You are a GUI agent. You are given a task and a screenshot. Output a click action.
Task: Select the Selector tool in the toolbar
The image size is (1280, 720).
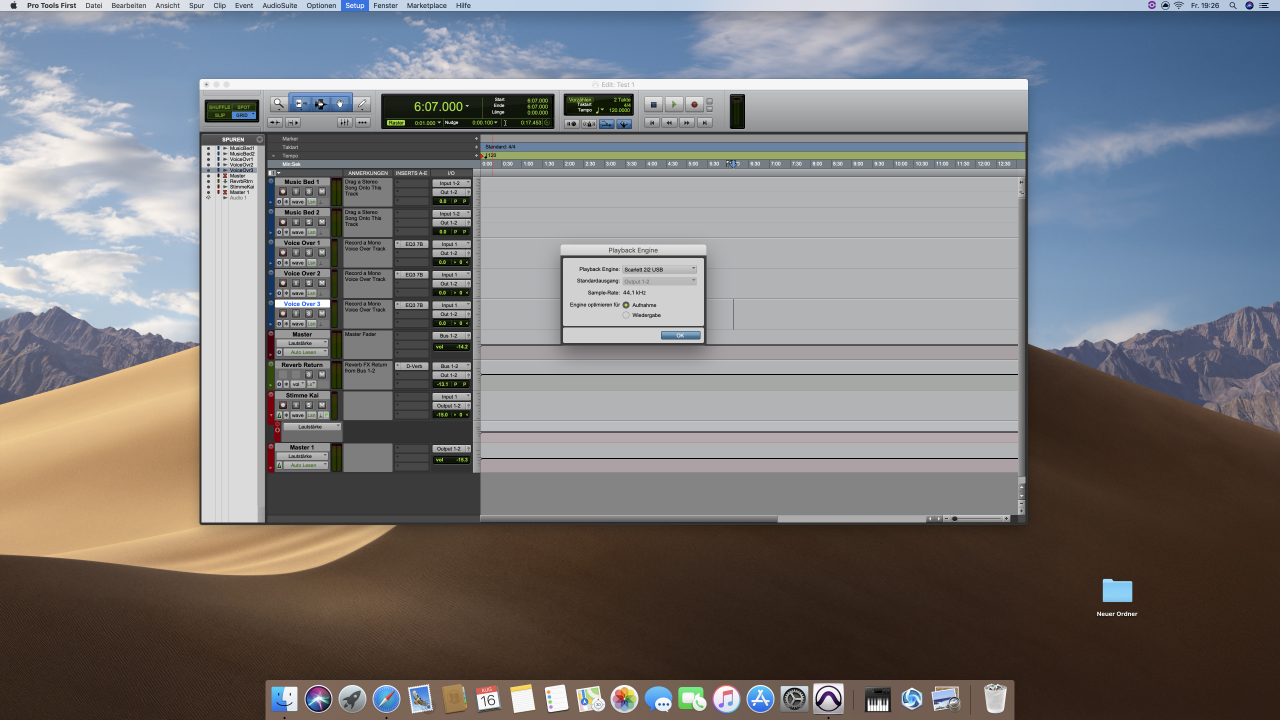(x=320, y=104)
